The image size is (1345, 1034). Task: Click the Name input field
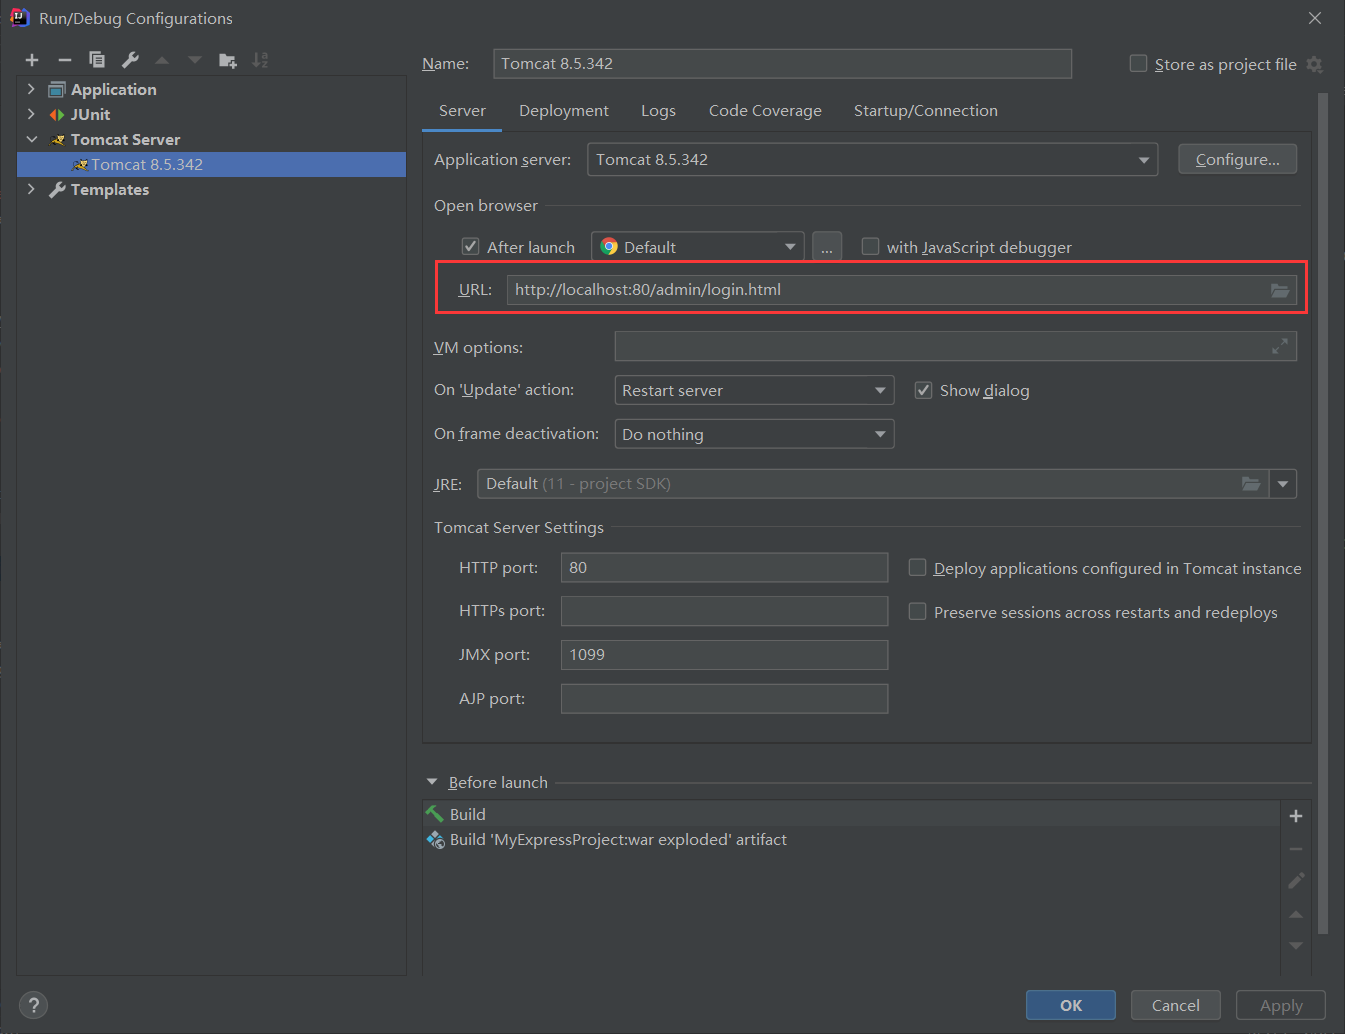782,64
